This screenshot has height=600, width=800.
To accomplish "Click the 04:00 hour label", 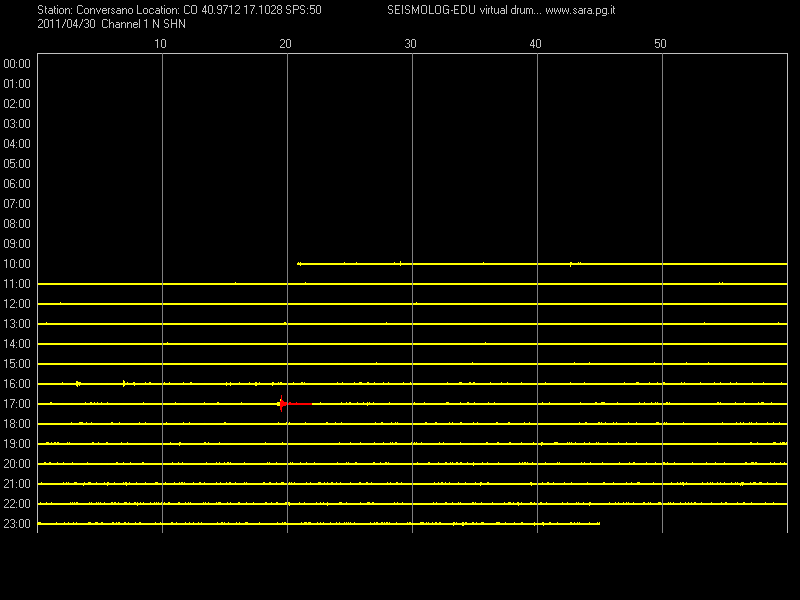I will tap(17, 144).
